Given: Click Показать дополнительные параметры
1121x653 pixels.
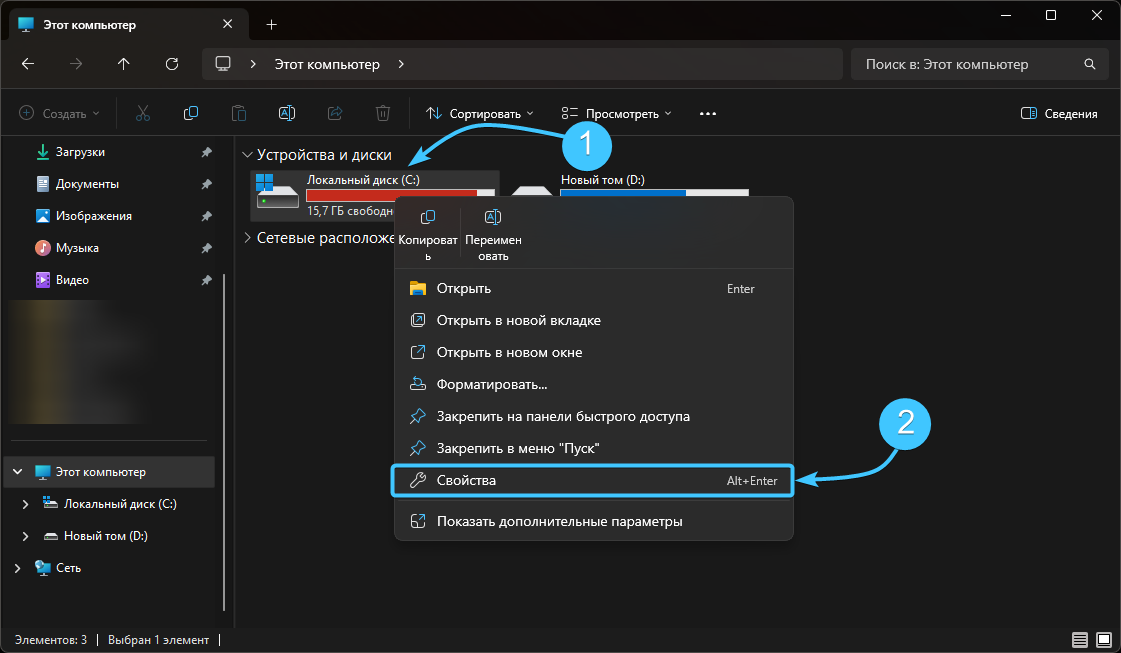Looking at the screenshot, I should point(559,521).
